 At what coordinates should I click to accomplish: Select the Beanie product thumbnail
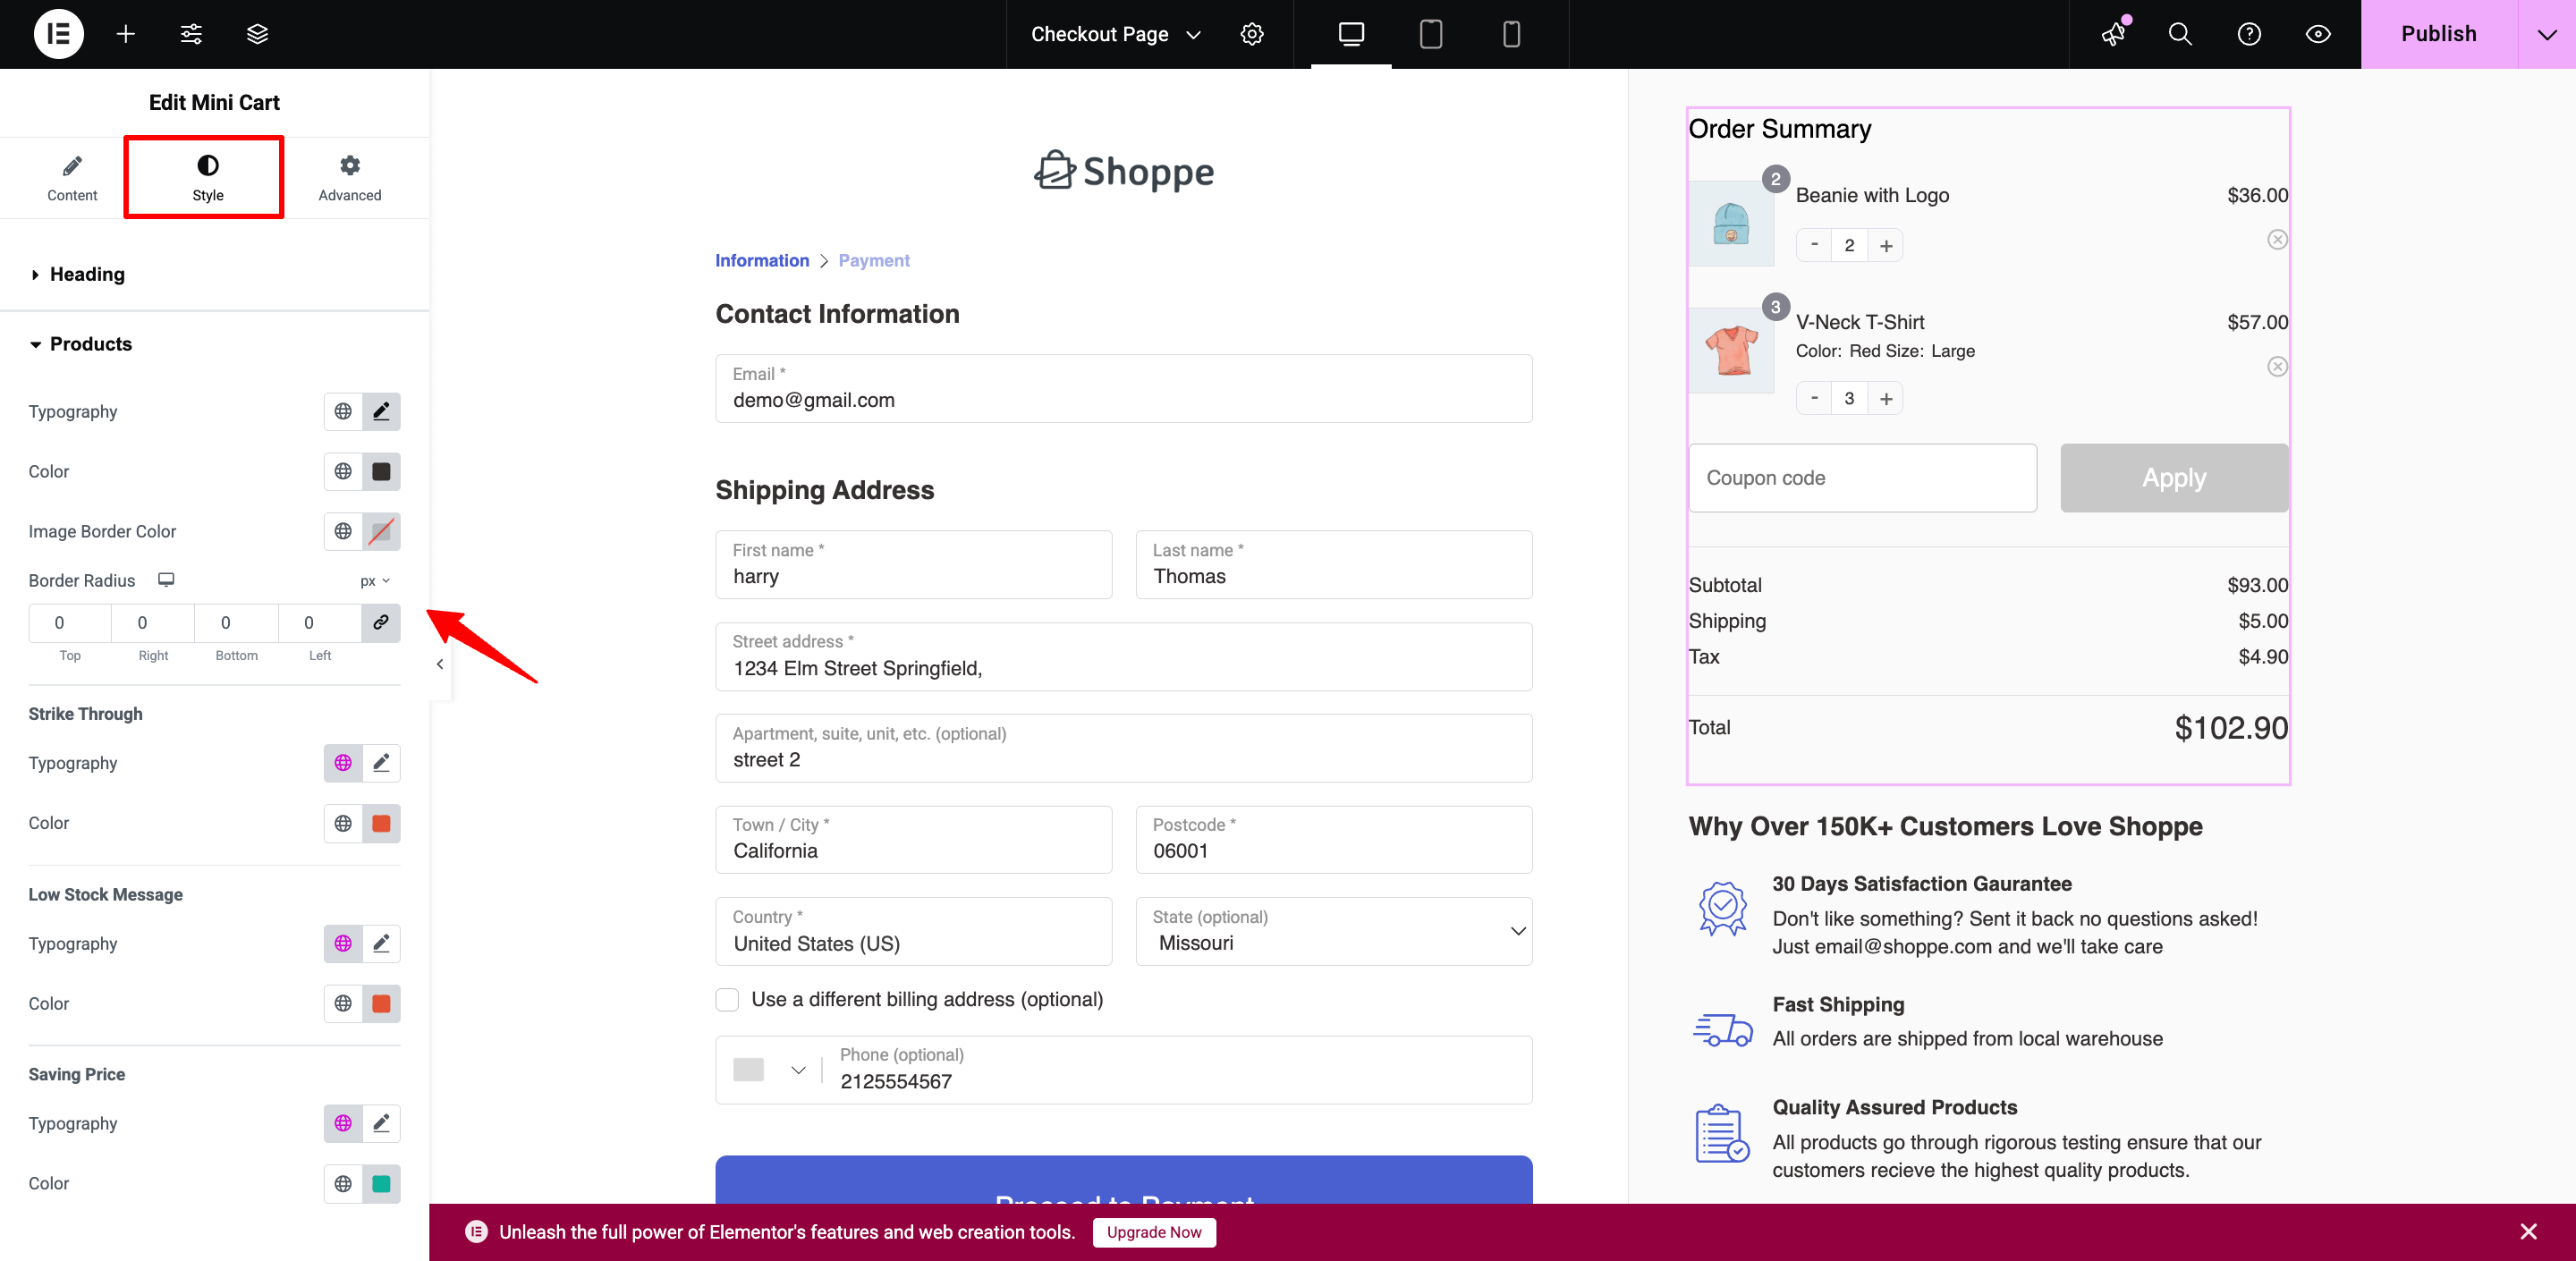(x=1730, y=223)
